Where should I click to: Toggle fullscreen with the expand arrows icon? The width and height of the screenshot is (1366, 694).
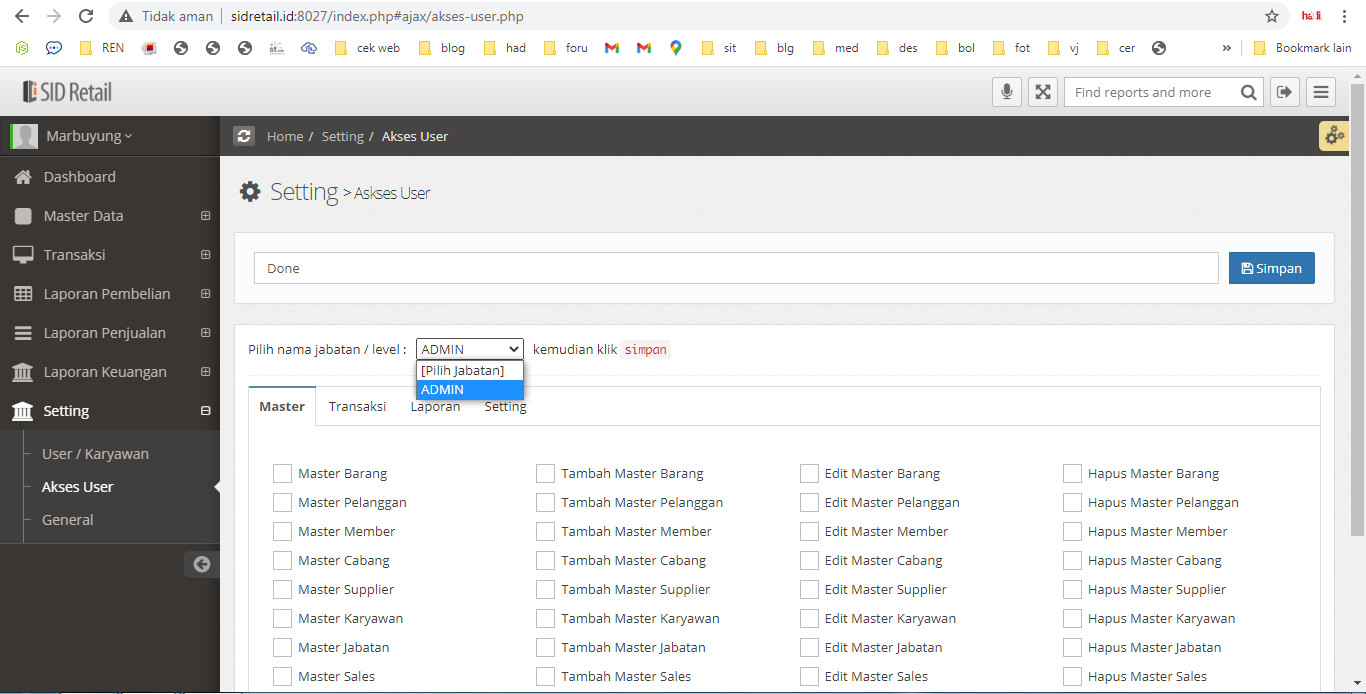[x=1042, y=92]
